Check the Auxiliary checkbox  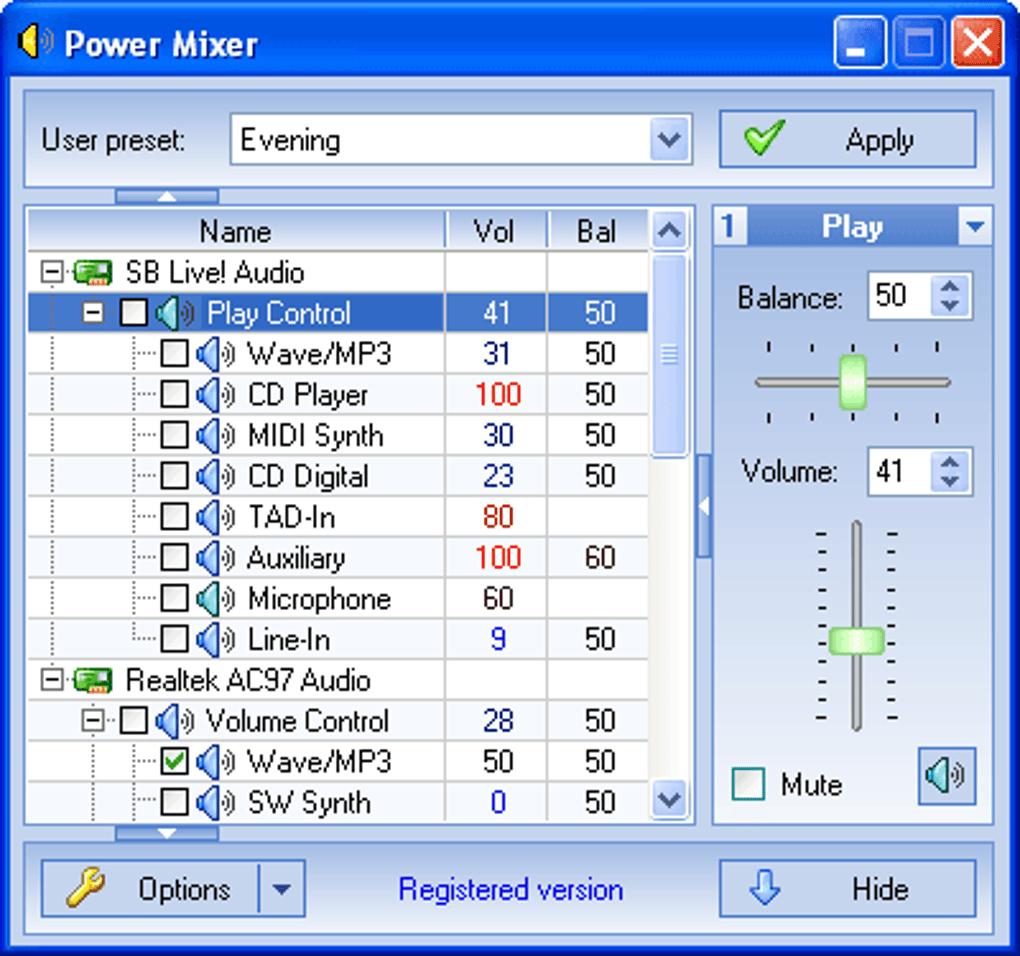(x=174, y=557)
